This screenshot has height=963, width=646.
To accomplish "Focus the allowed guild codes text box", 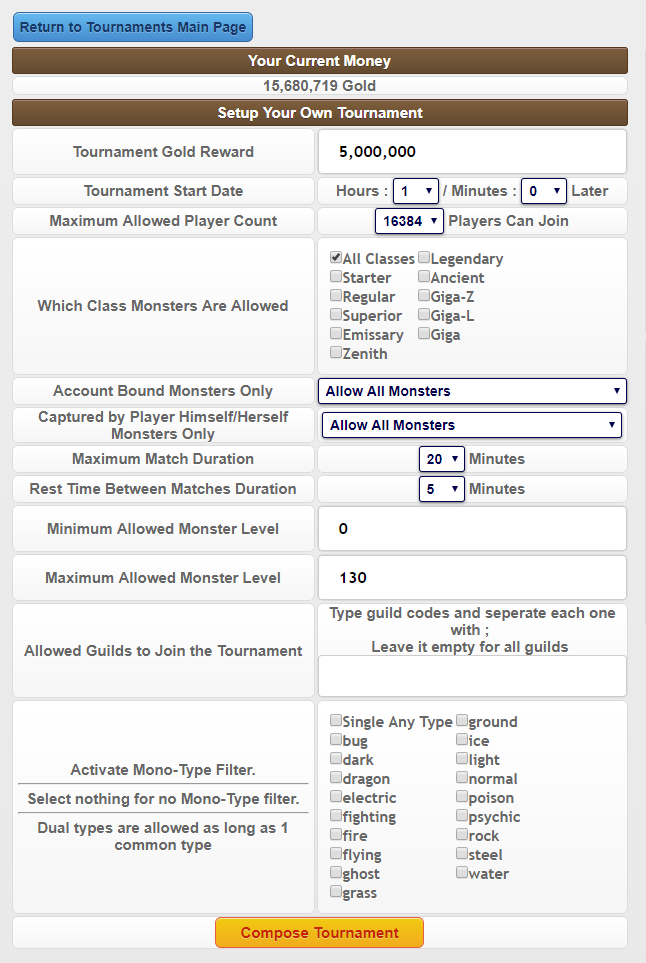I will pos(472,676).
